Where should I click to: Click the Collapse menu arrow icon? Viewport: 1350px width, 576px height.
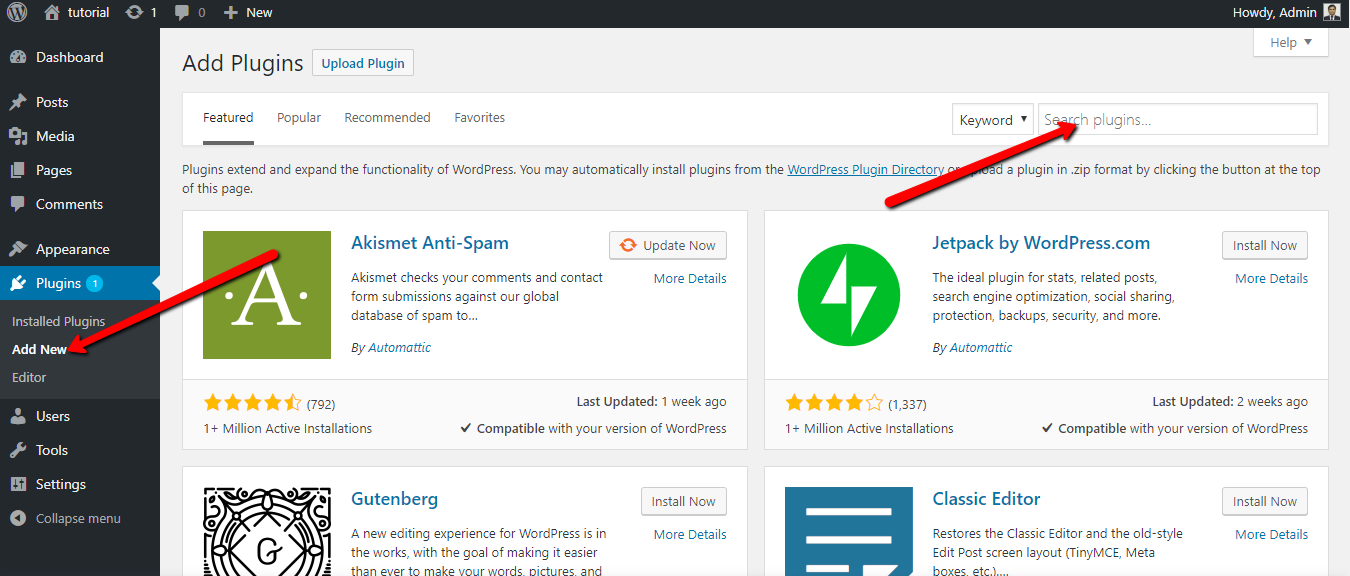(x=18, y=518)
